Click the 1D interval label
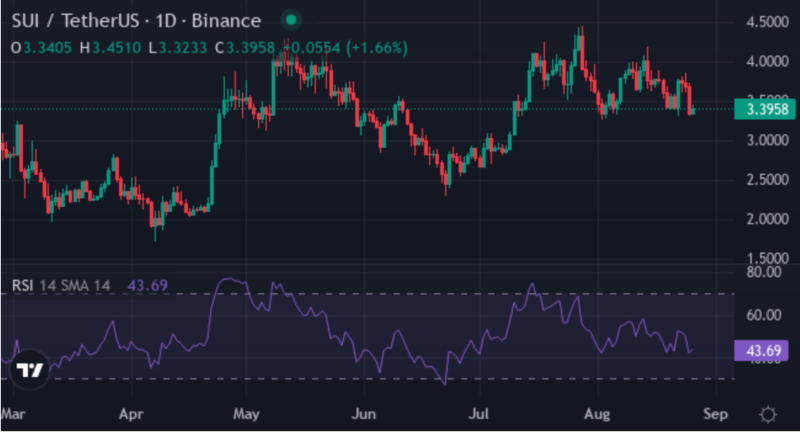Screen dimensions: 800x432 point(166,21)
